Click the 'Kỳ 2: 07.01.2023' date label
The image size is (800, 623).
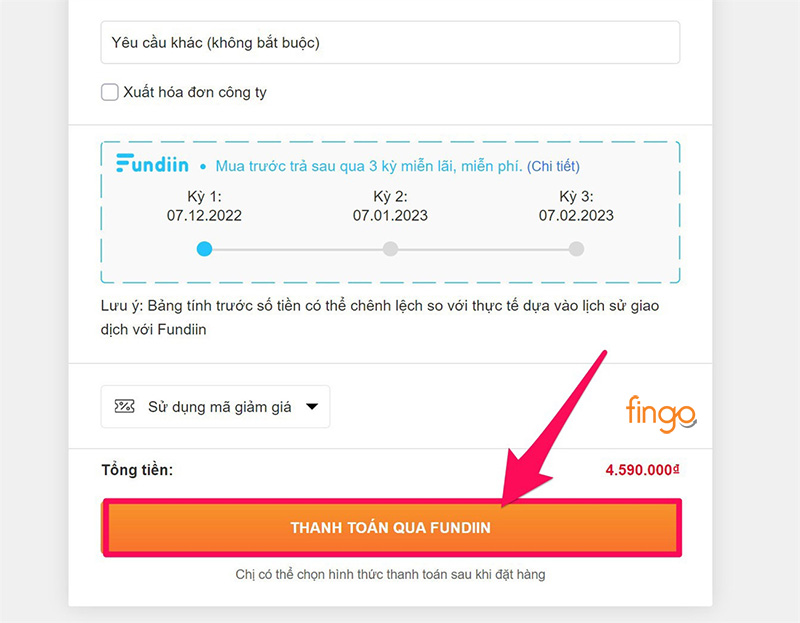pos(390,206)
